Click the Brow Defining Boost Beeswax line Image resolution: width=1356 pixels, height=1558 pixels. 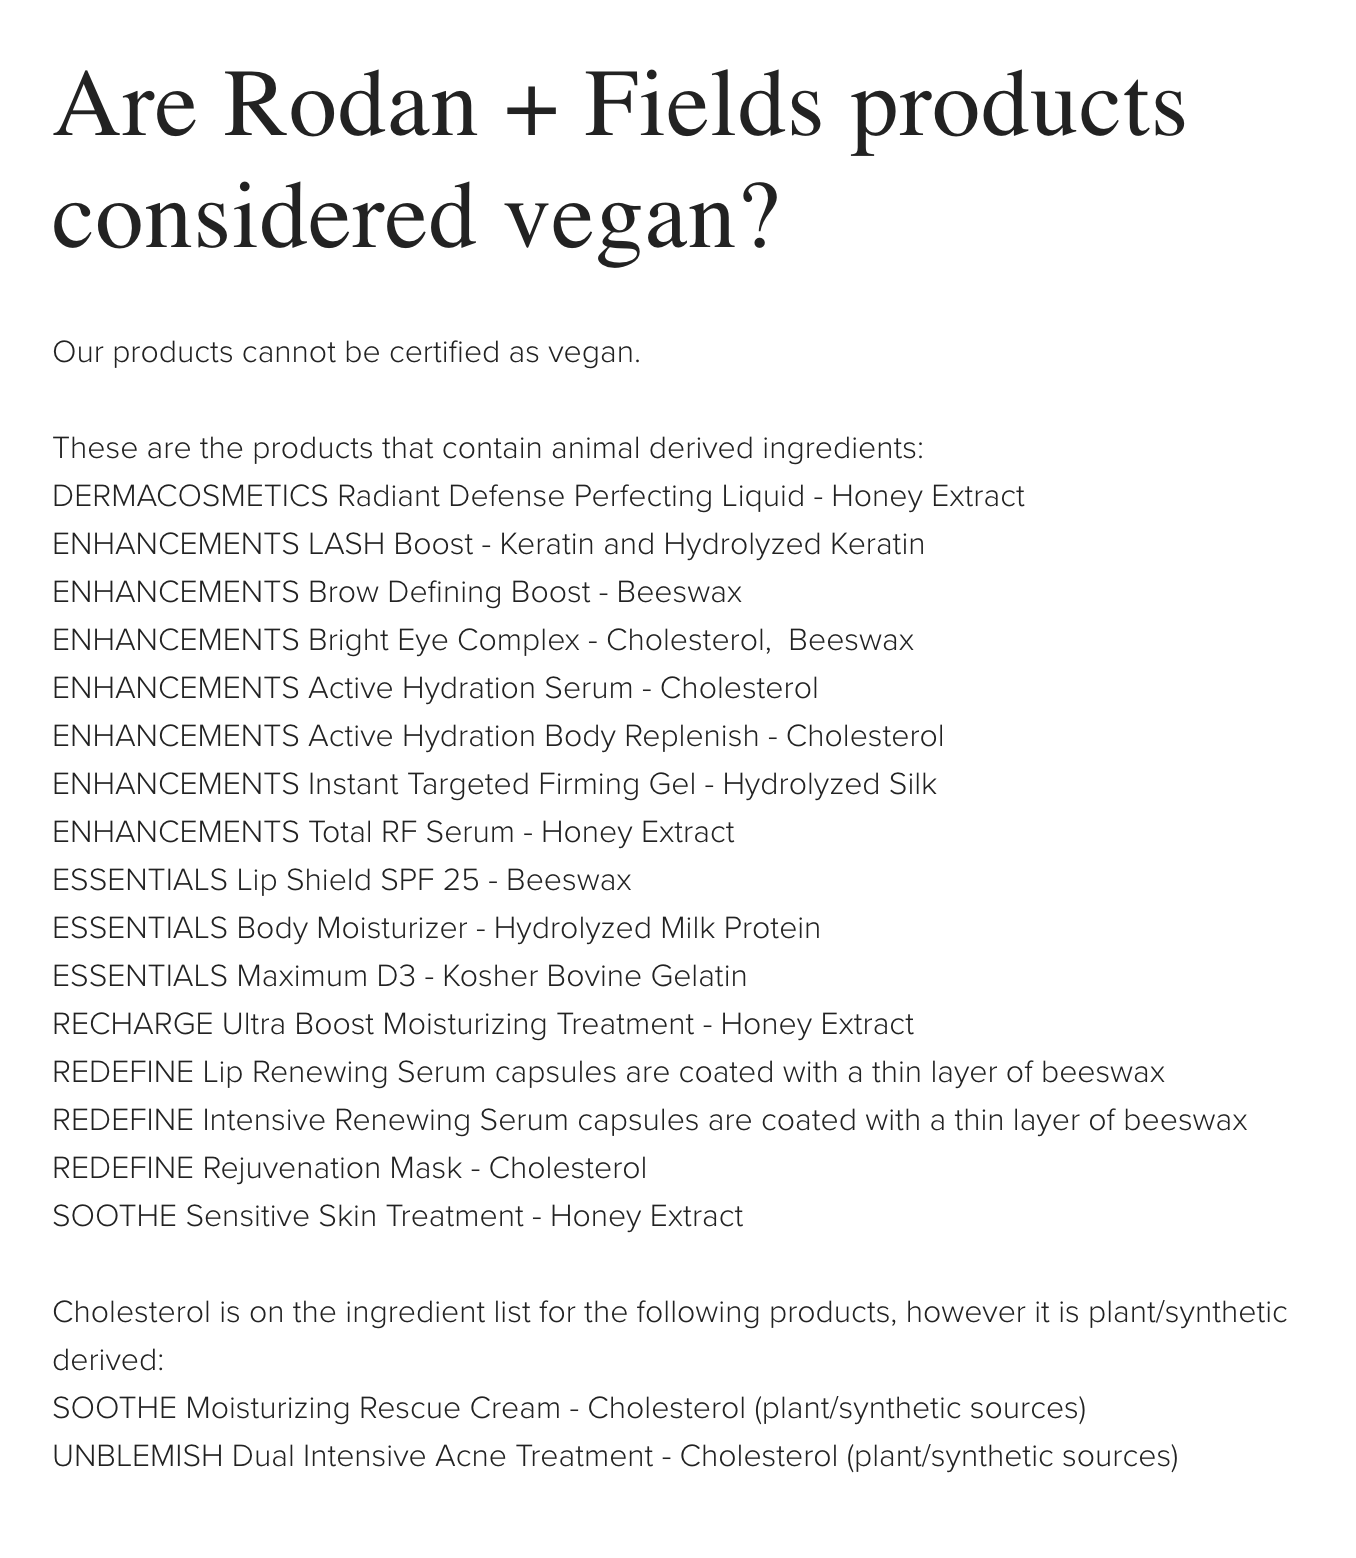tap(397, 593)
